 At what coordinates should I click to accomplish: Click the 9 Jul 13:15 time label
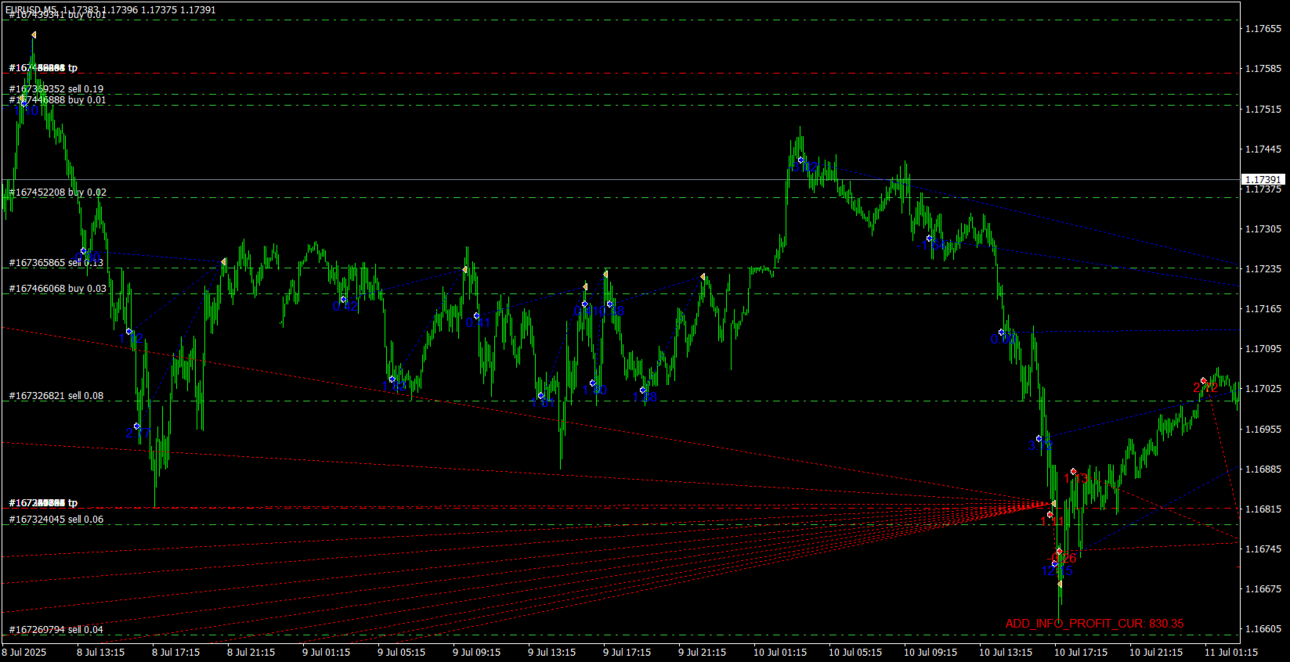[x=551, y=652]
